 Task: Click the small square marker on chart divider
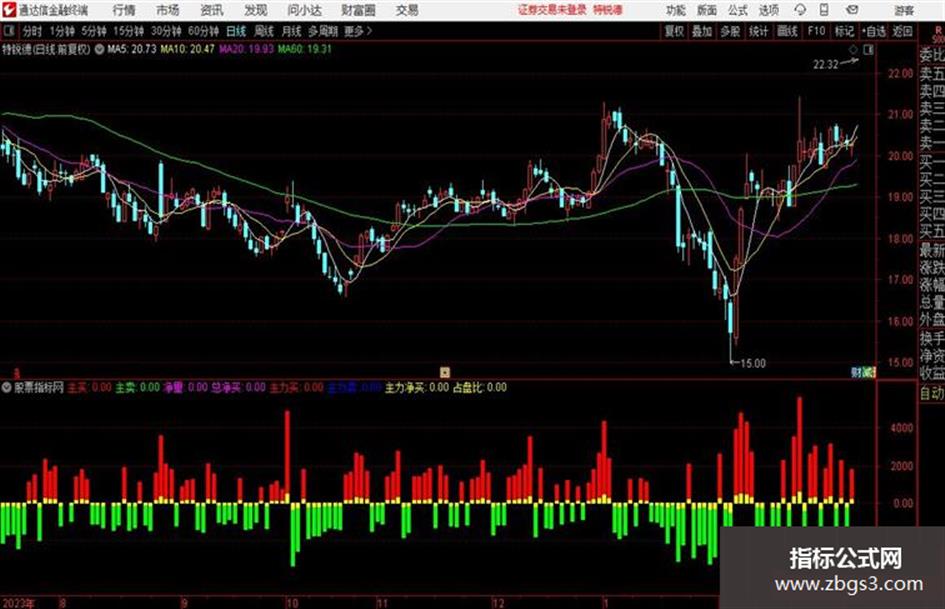tap(445, 372)
